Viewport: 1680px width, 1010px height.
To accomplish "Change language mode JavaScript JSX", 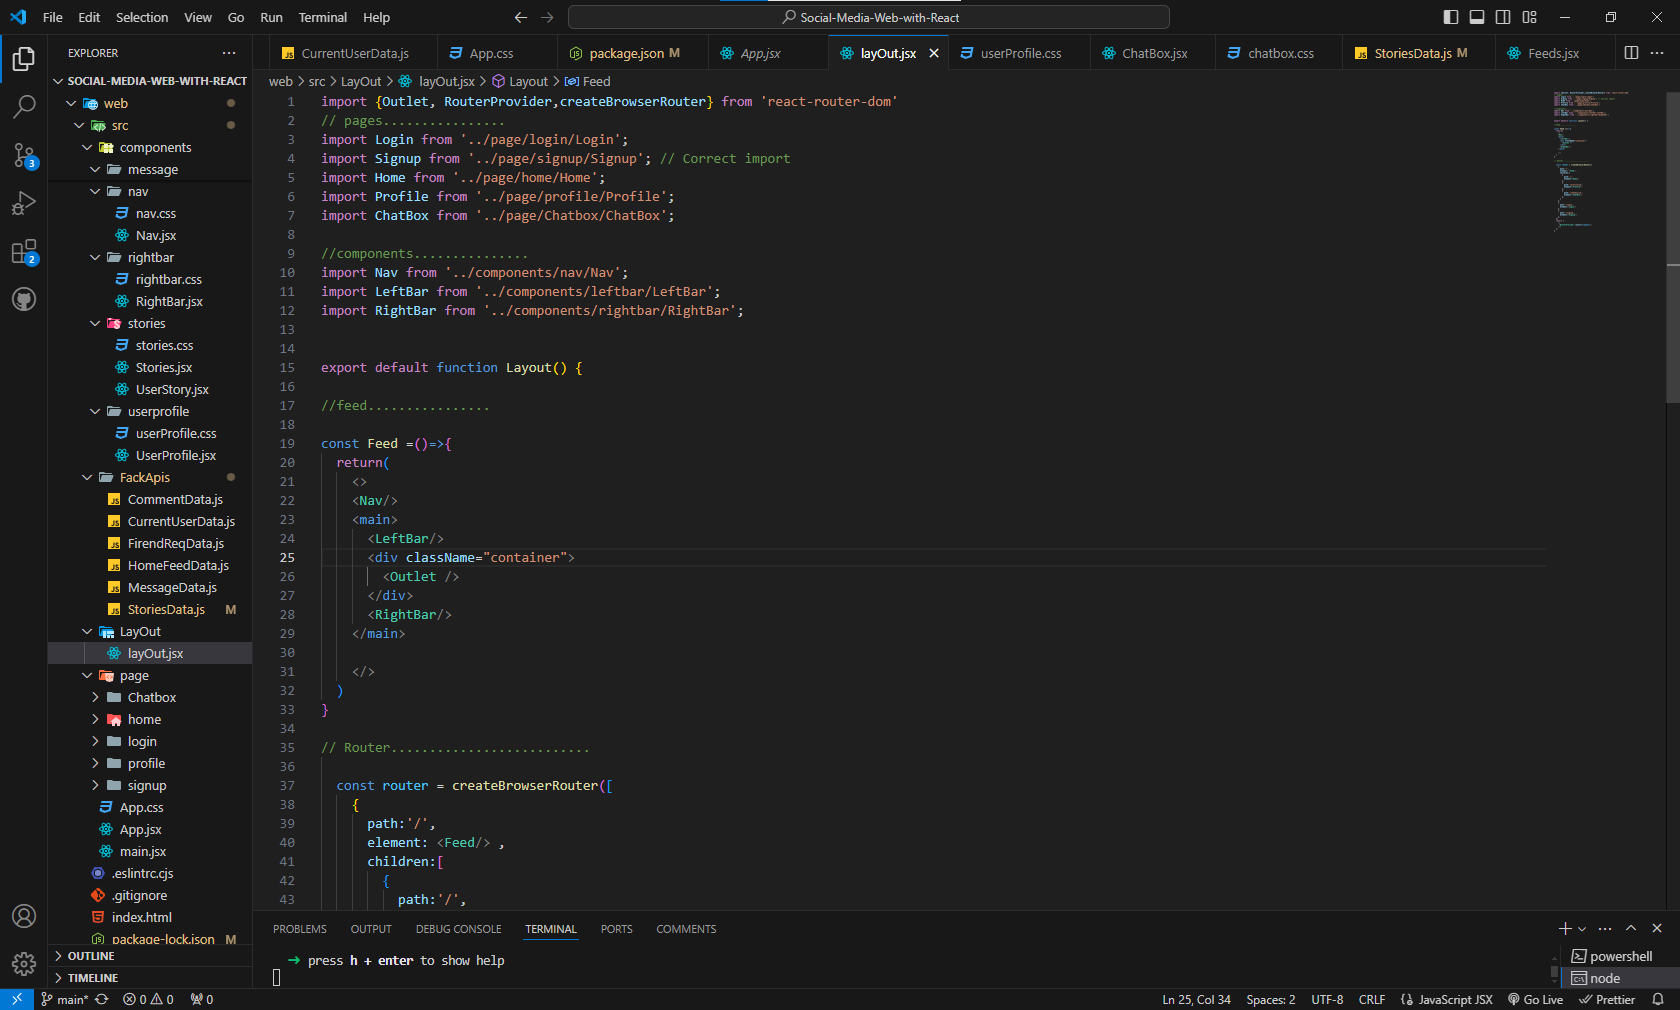I will click(1446, 999).
